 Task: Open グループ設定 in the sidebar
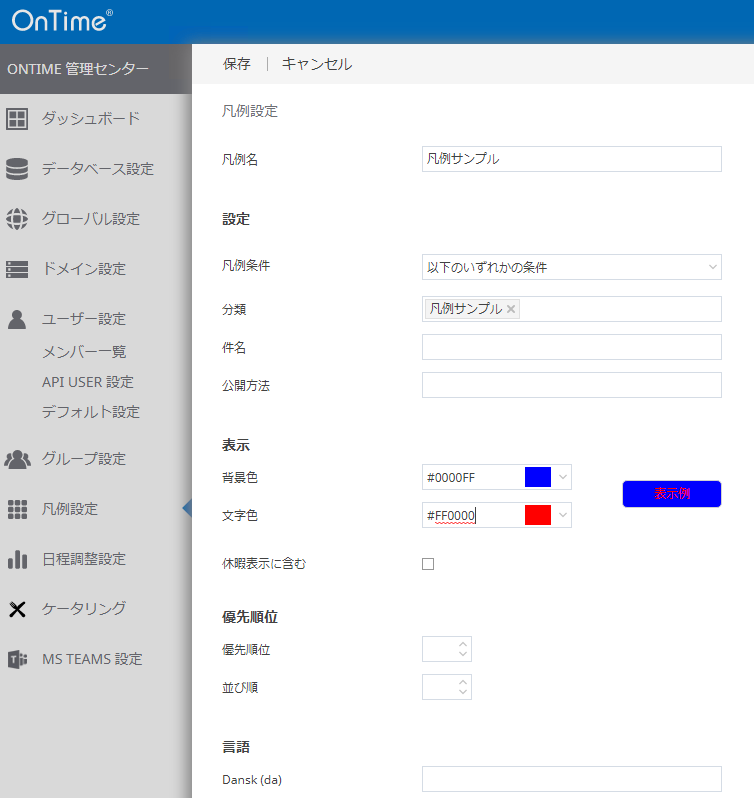(x=84, y=459)
